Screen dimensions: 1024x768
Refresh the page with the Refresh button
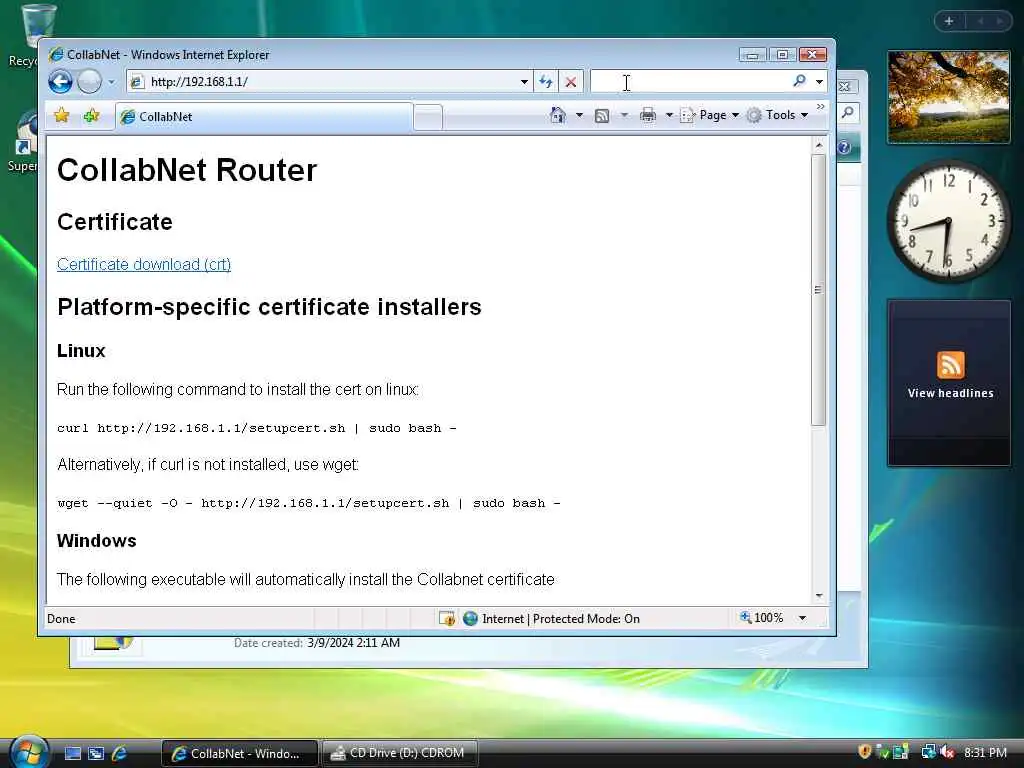546,82
